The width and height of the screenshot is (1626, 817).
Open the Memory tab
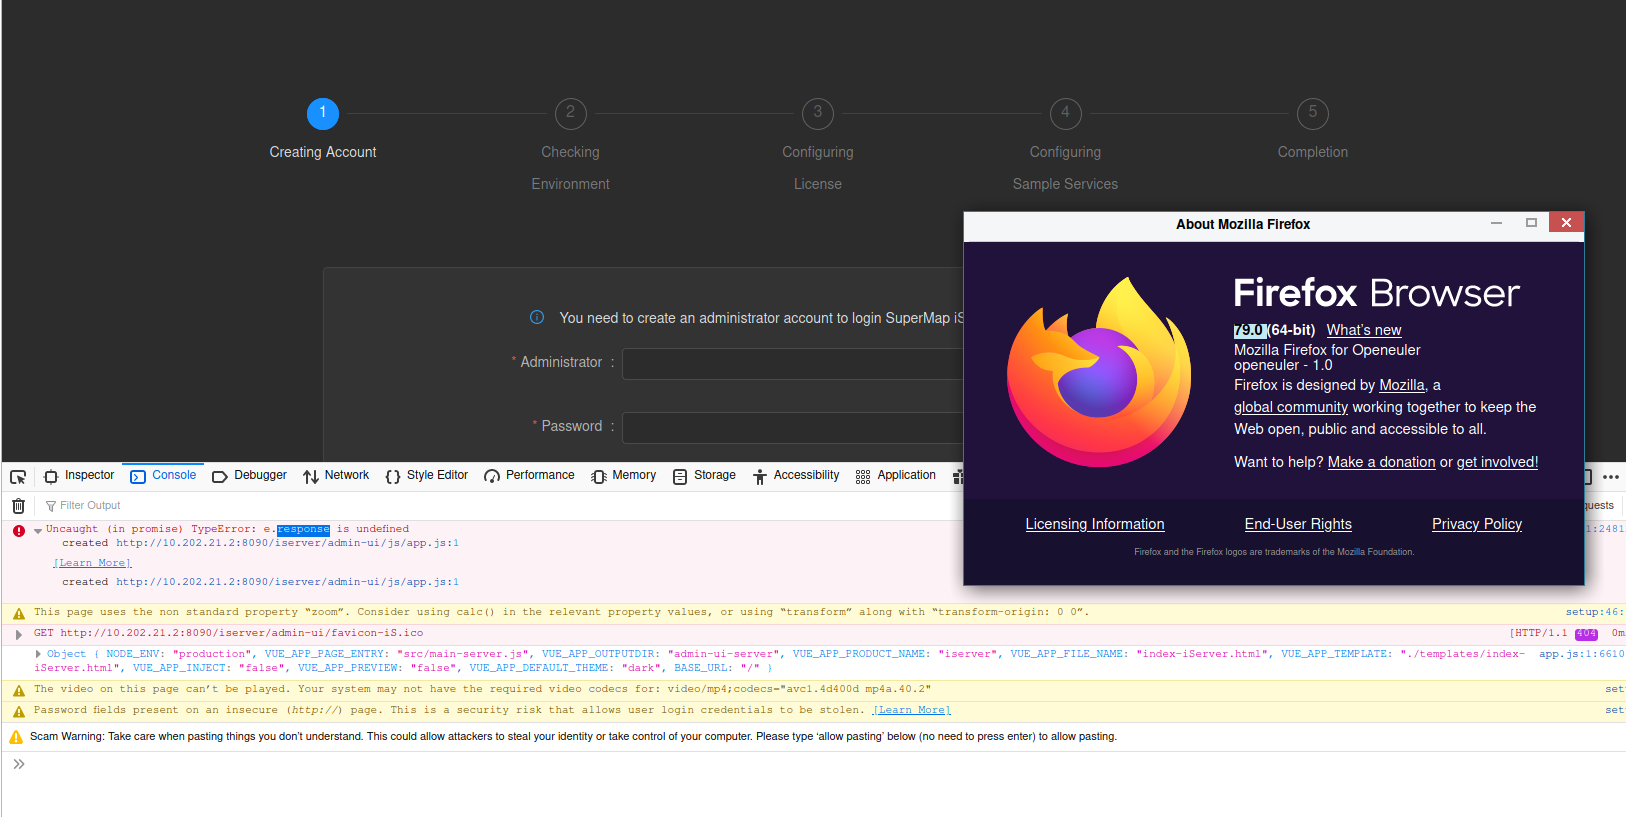click(624, 476)
